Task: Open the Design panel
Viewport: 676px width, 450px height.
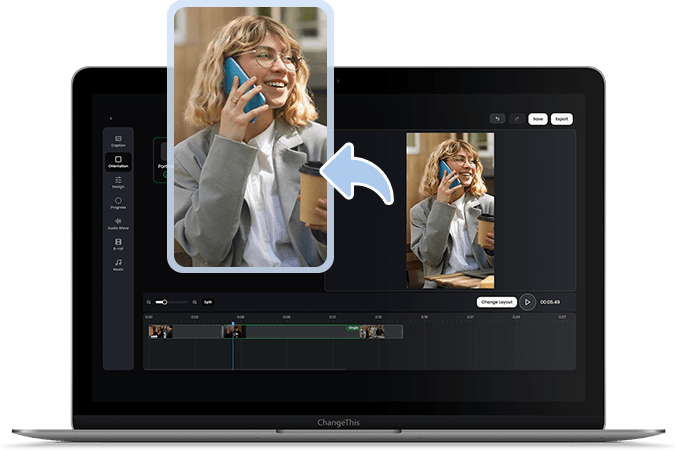Action: (x=118, y=182)
